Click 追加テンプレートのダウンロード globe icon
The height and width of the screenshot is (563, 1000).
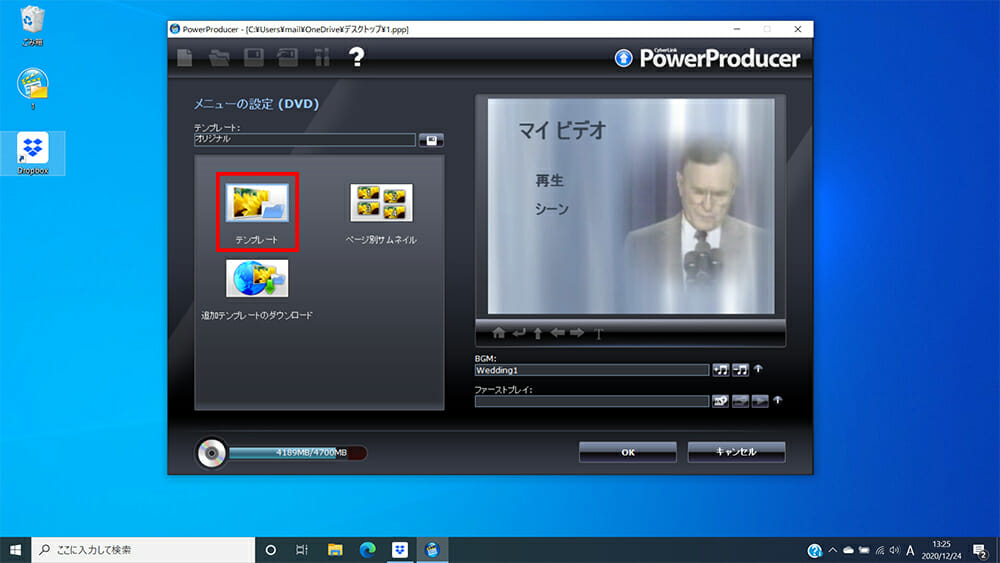257,278
